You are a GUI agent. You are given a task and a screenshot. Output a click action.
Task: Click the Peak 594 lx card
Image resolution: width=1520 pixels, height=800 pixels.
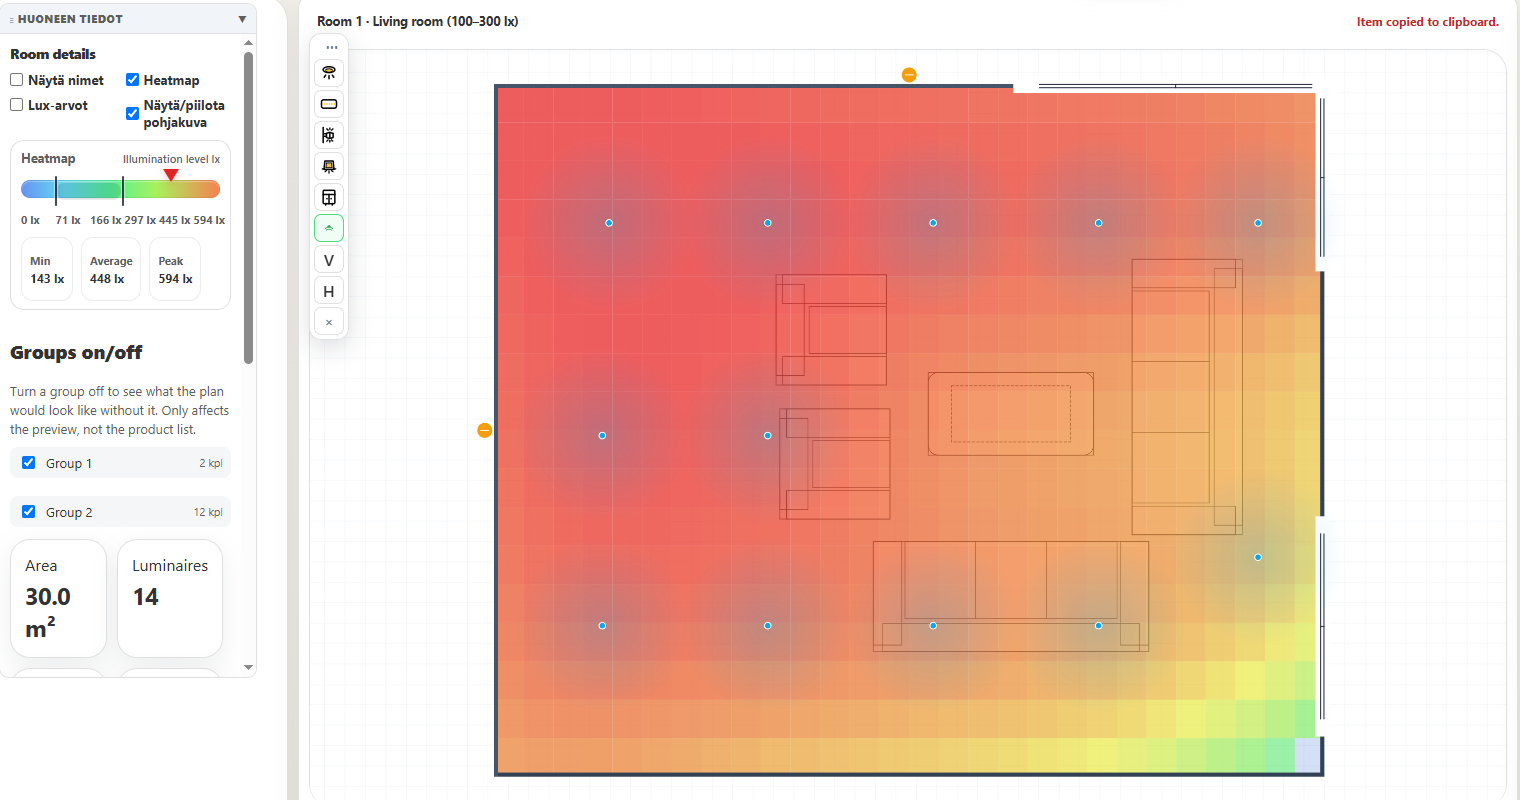coord(175,269)
